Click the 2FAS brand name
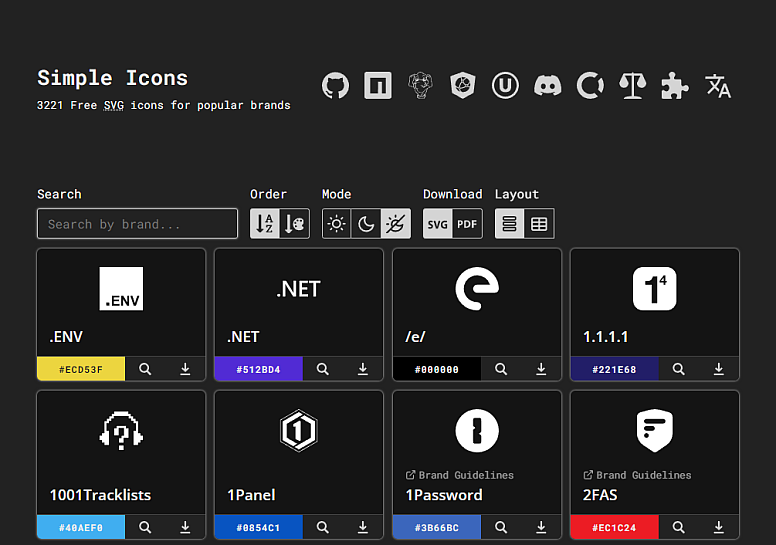 click(x=600, y=495)
